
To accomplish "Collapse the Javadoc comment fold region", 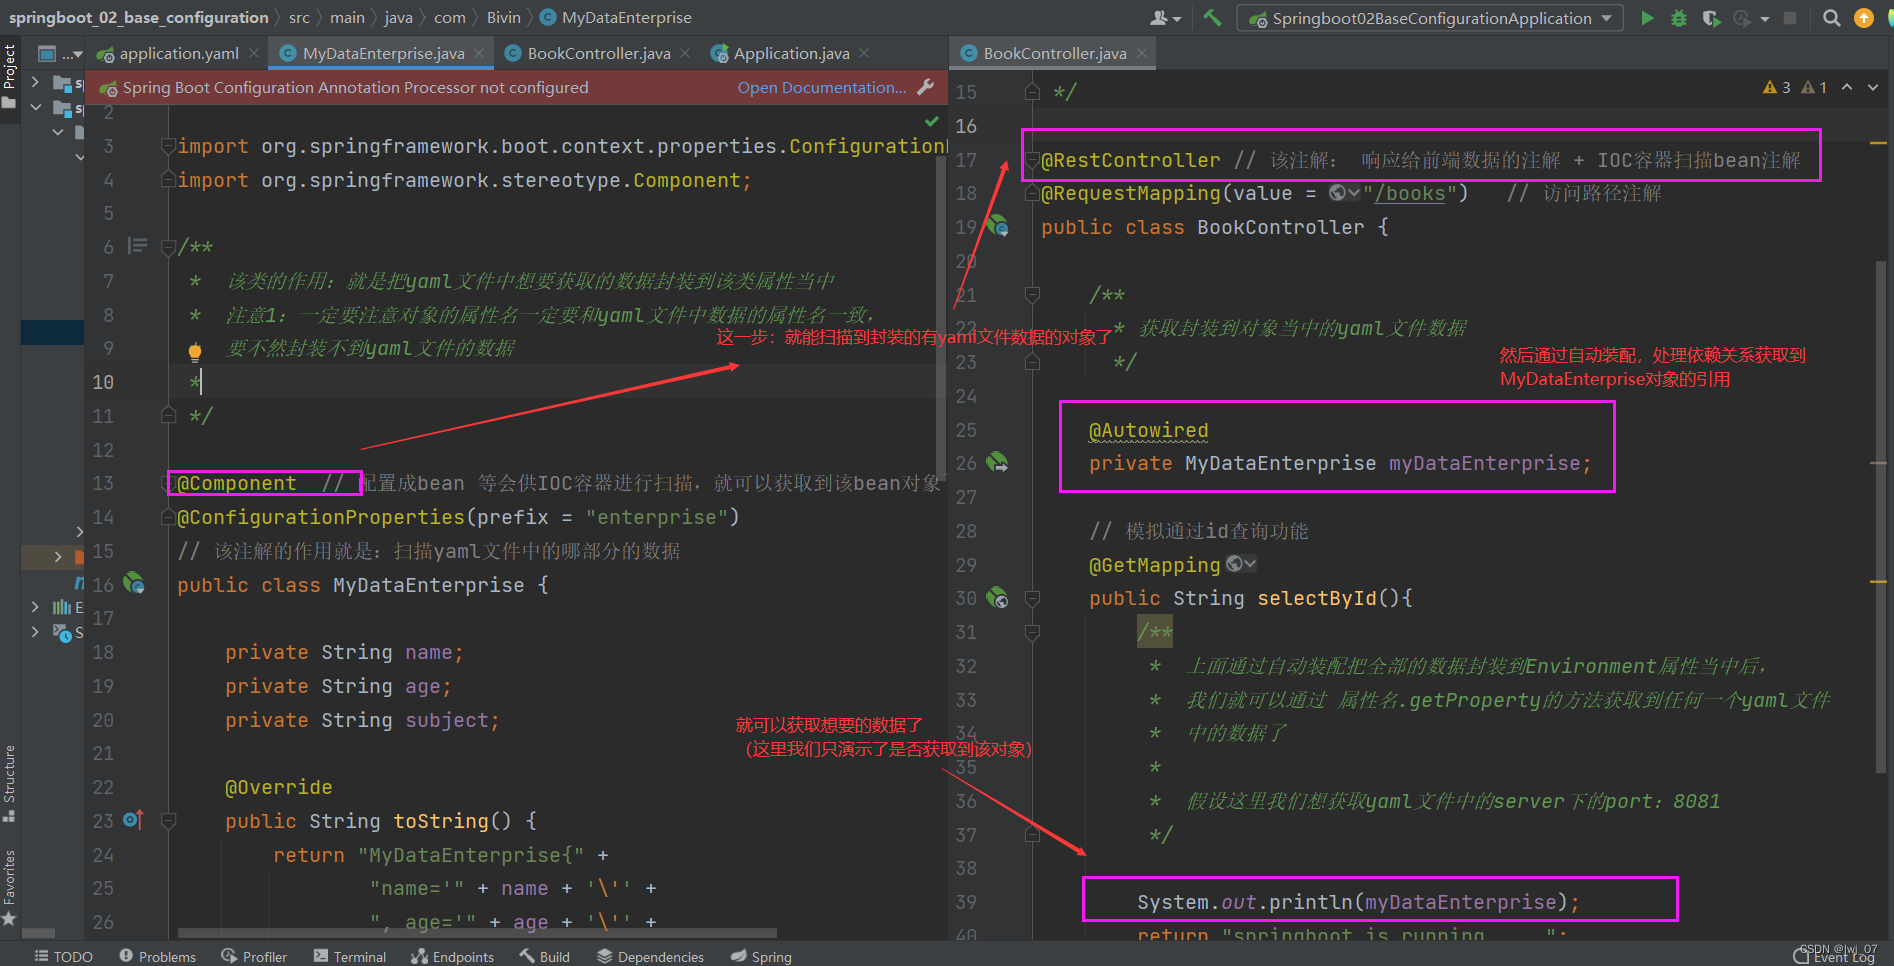I will pyautogui.click(x=167, y=246).
